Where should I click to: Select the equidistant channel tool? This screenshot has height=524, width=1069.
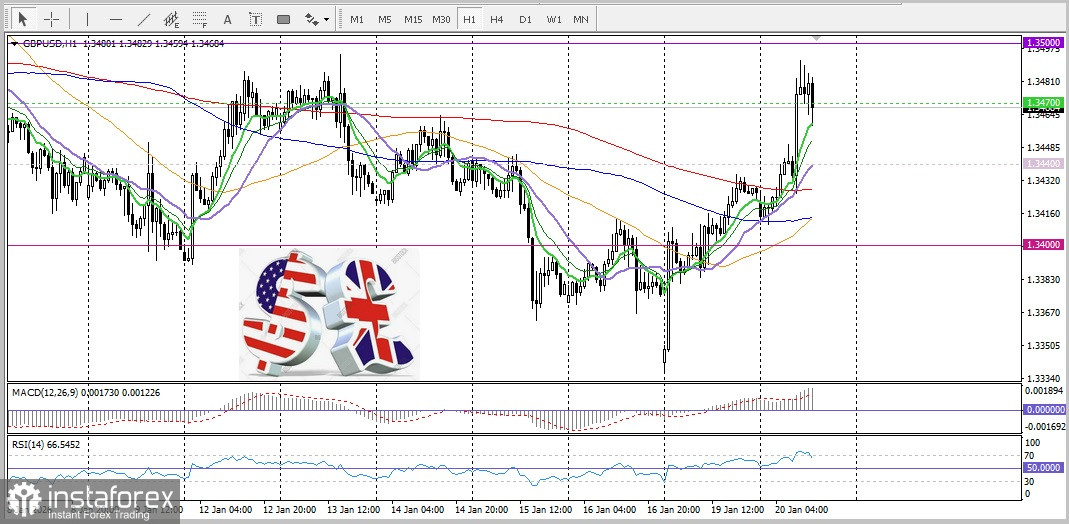(172, 19)
